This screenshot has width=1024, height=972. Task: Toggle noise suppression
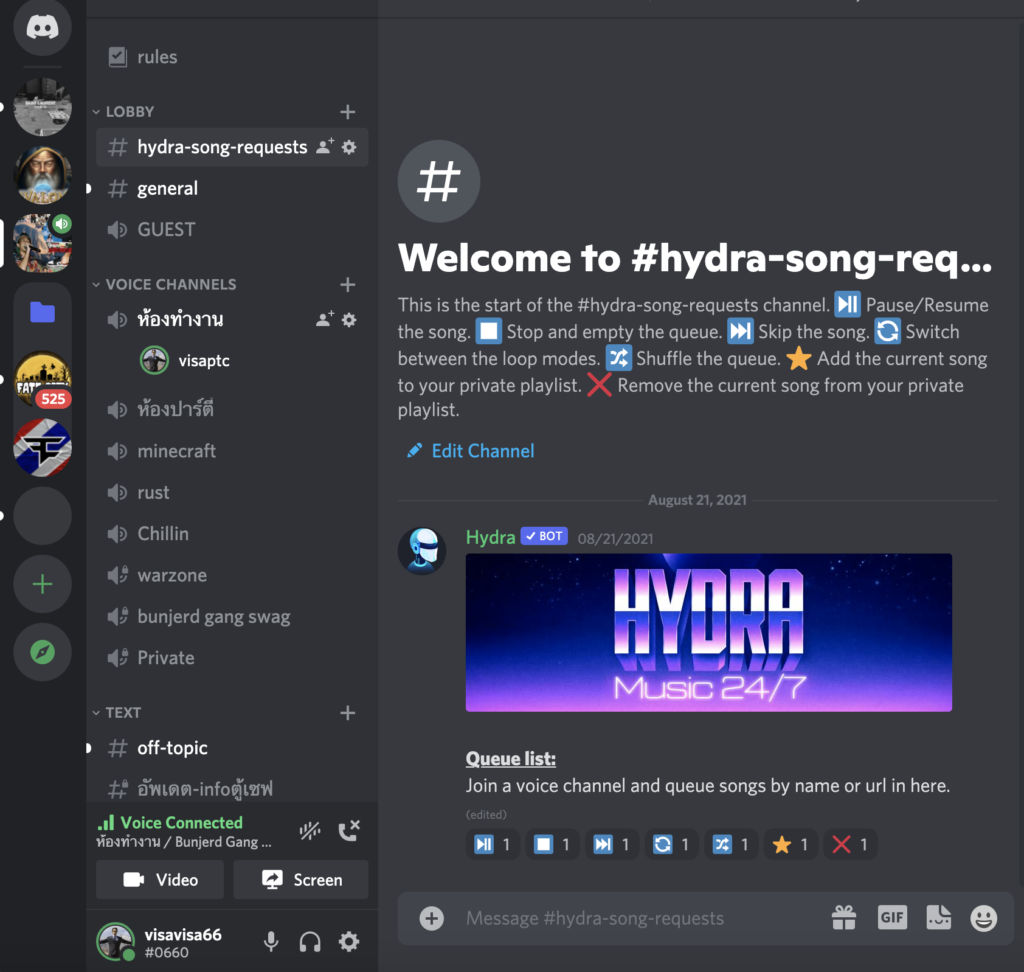coord(310,831)
